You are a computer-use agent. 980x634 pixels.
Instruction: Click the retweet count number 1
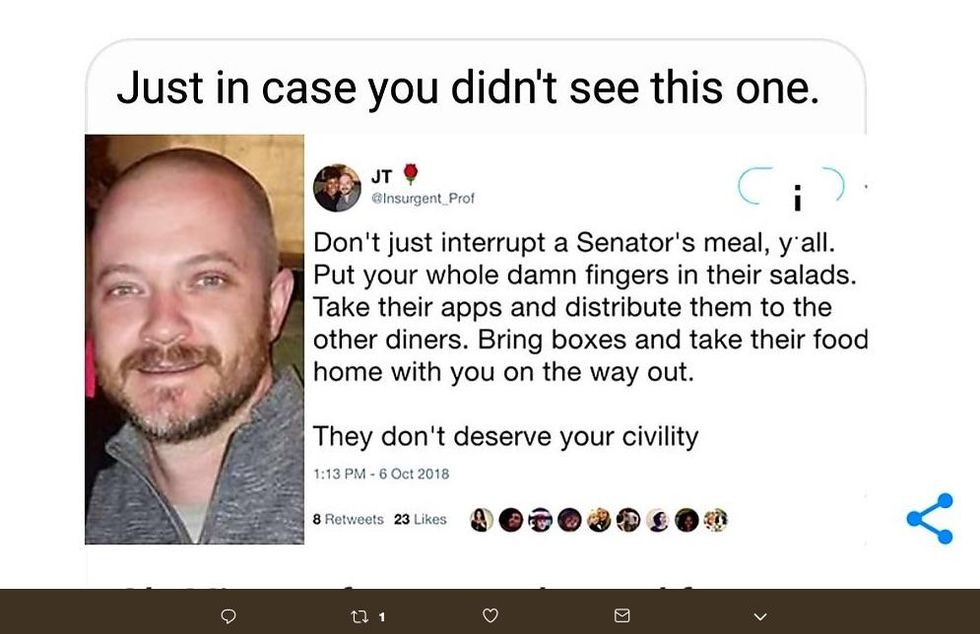click(382, 617)
